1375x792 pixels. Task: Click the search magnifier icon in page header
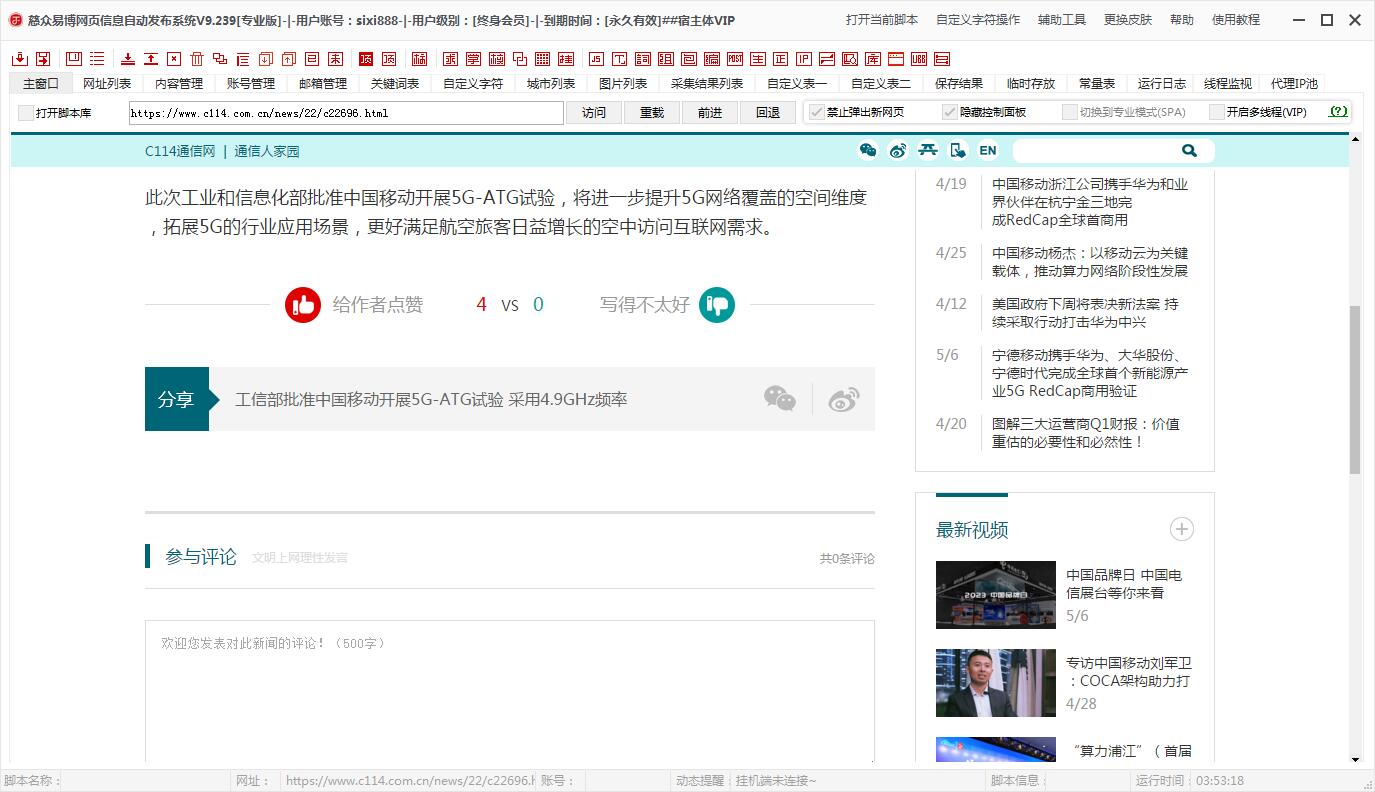(x=1189, y=150)
